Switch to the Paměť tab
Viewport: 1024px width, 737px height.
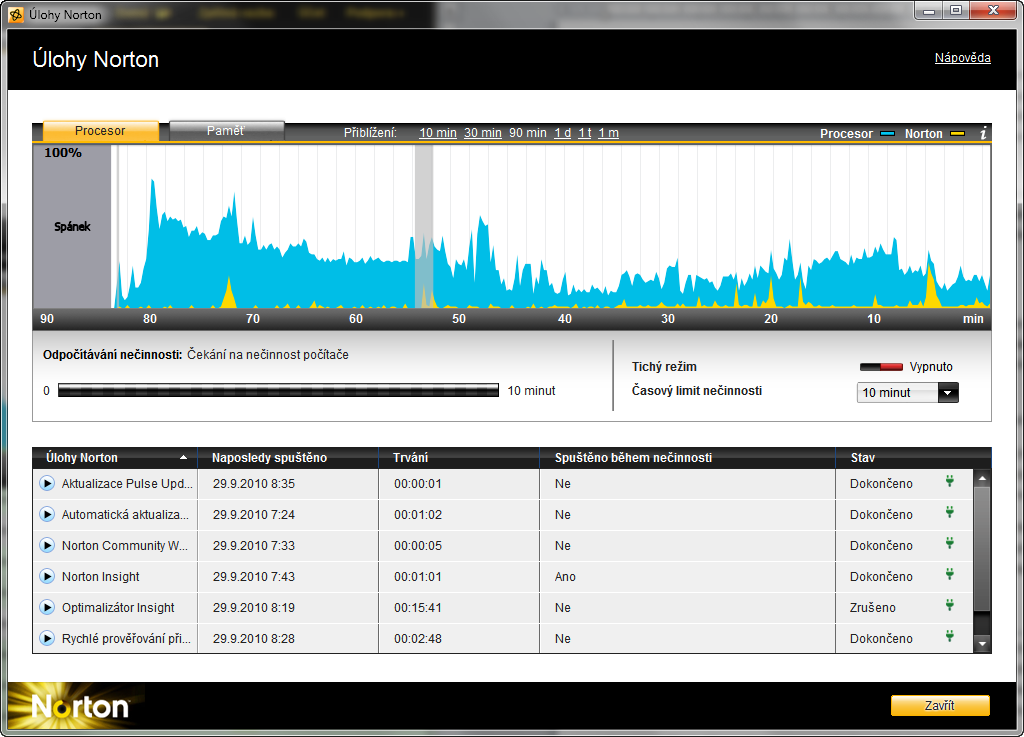226,131
